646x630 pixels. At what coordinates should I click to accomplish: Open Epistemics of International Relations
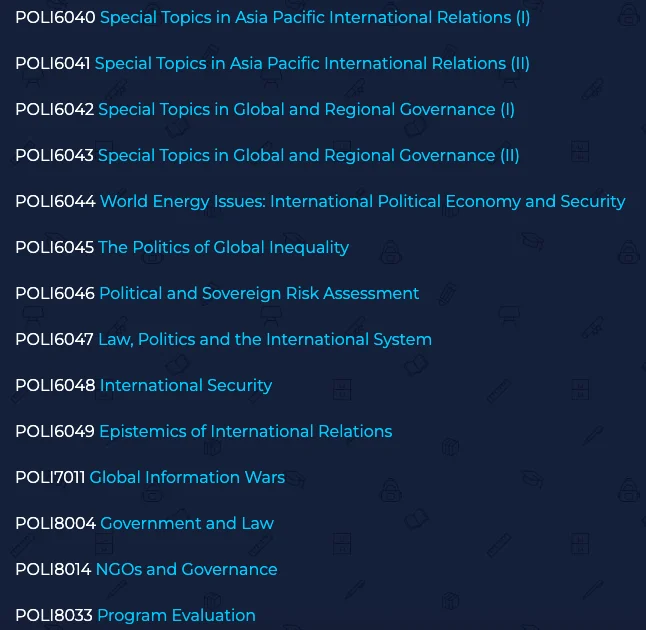245,432
